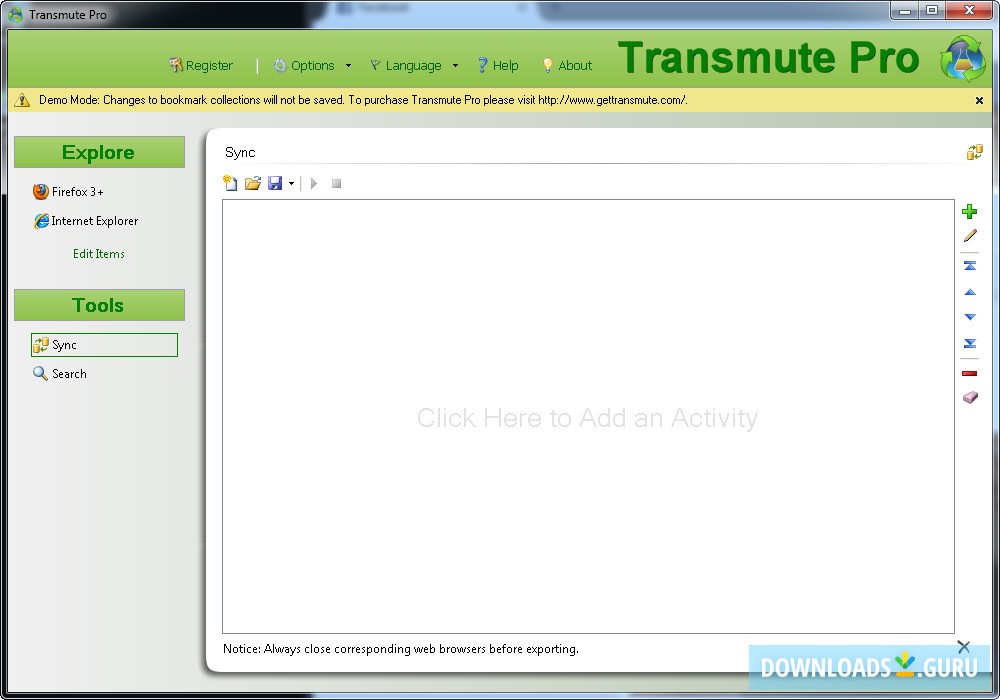The width and height of the screenshot is (1000, 700).
Task: Expand the Options dropdown arrow
Action: (348, 65)
